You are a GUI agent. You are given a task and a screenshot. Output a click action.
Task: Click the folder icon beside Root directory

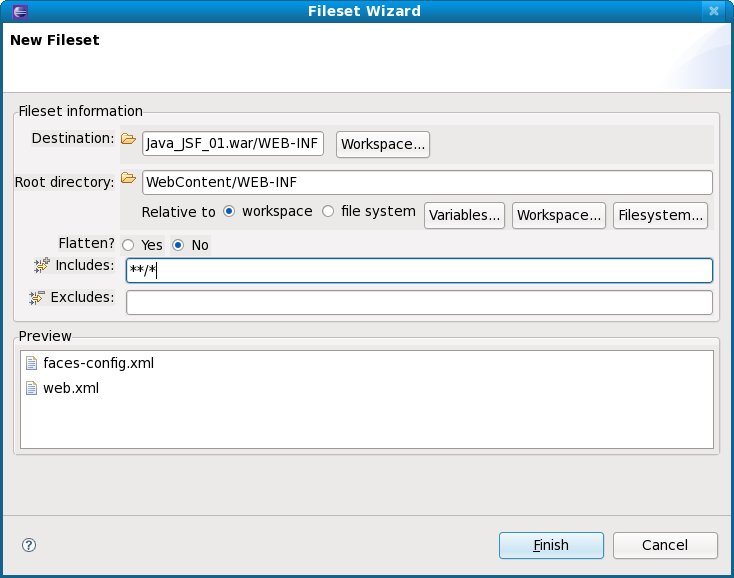pos(127,179)
